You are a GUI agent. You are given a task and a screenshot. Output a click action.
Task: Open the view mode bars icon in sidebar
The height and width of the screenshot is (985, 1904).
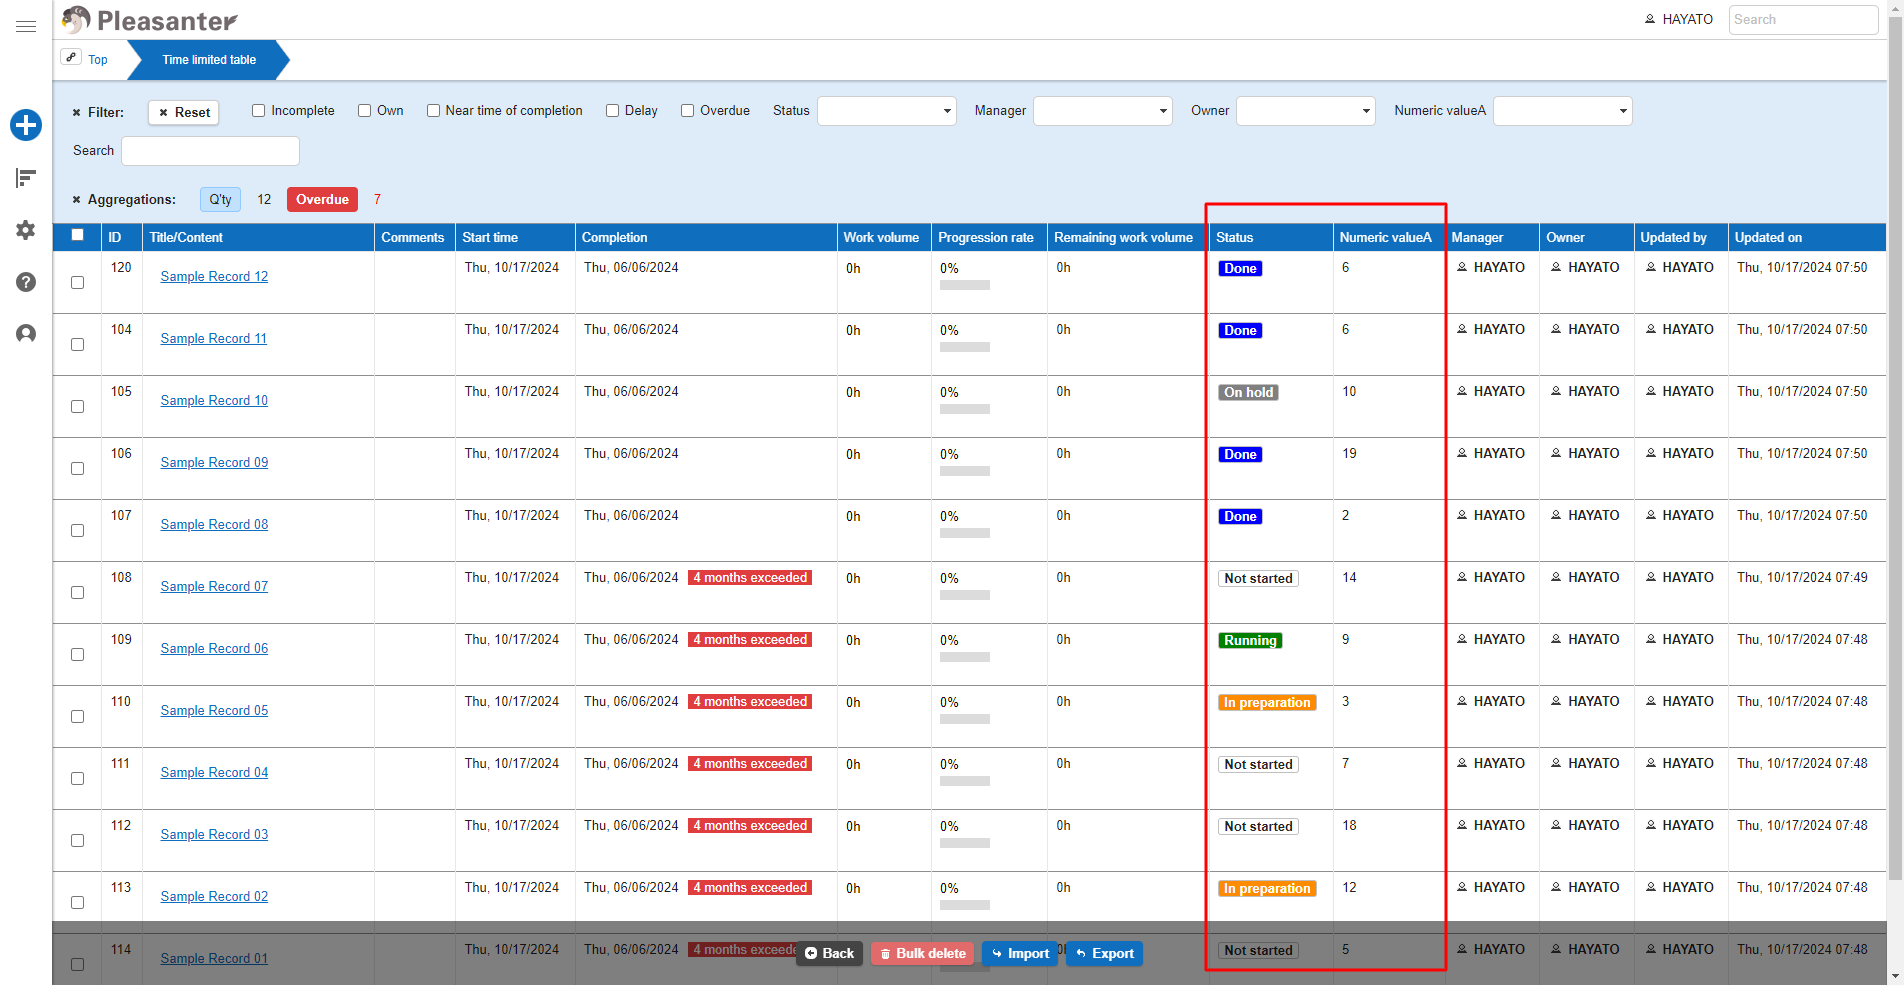[26, 178]
